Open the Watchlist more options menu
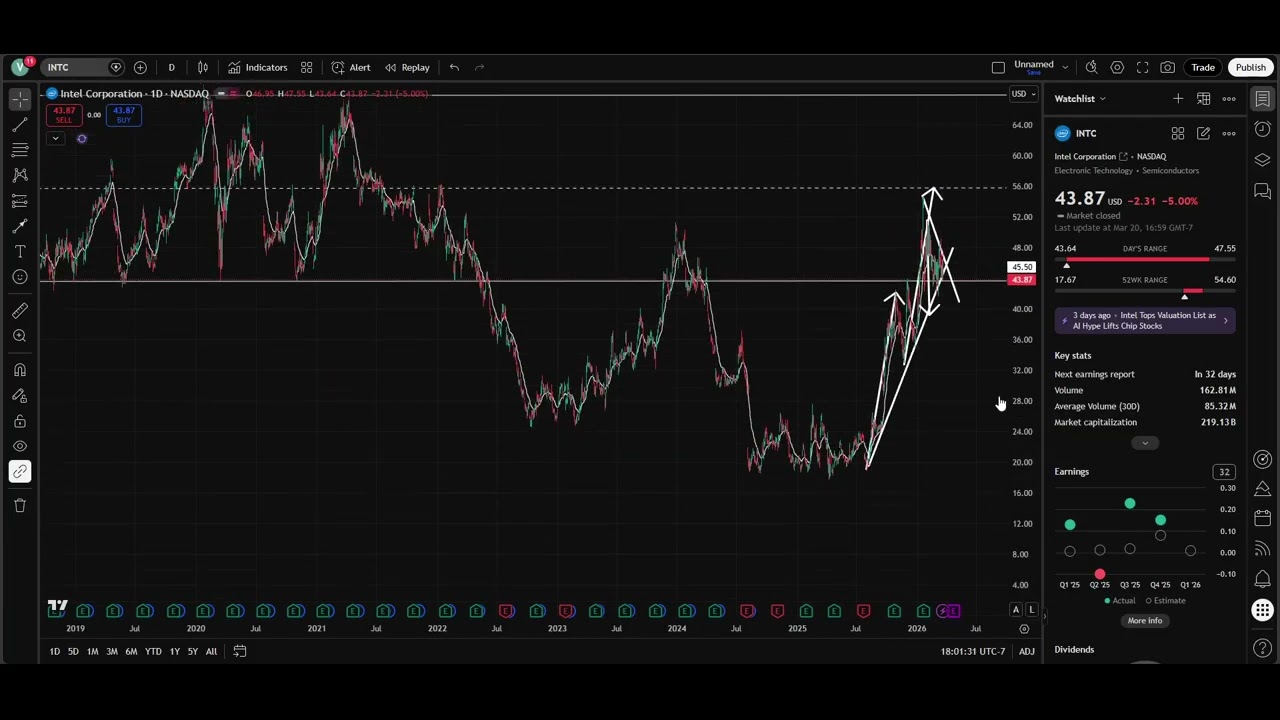Image resolution: width=1280 pixels, height=720 pixels. [1229, 98]
